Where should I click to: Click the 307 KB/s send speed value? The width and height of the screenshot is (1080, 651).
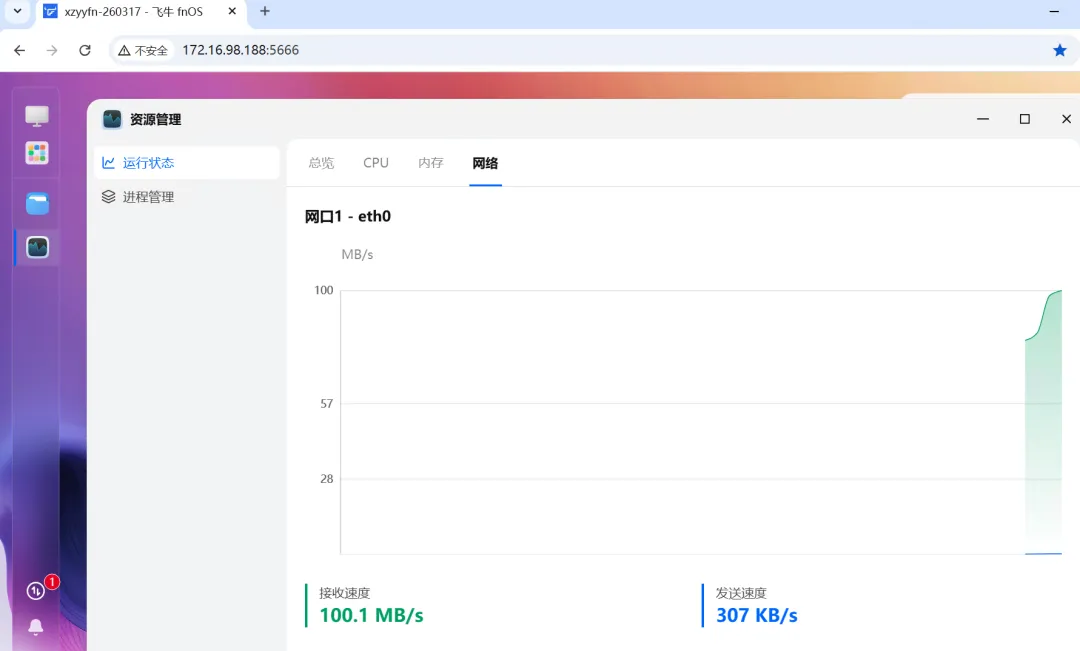[757, 615]
